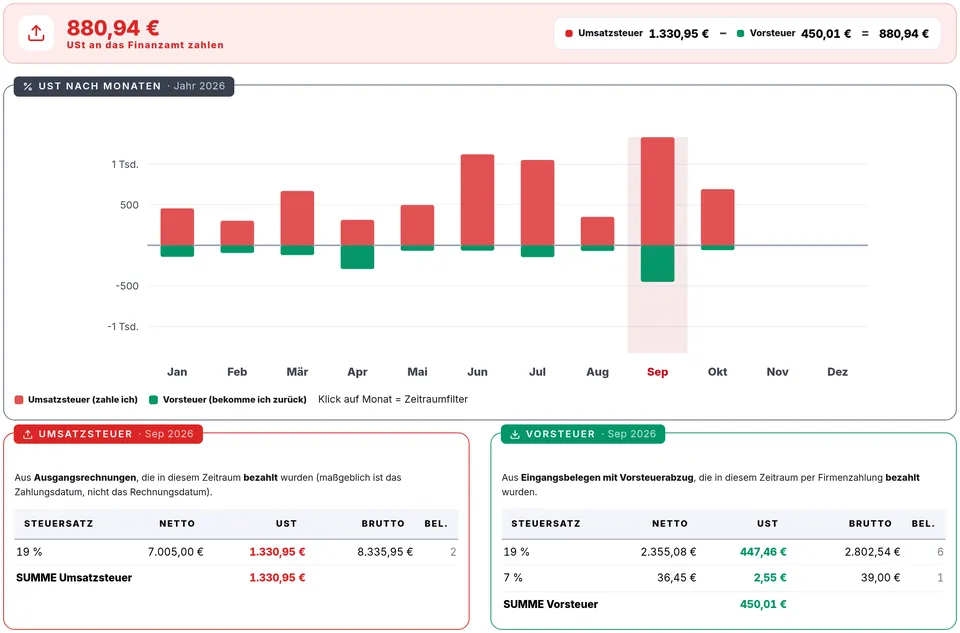Click the green 450,01 € sum value
The width and height of the screenshot is (960, 633).
point(763,604)
